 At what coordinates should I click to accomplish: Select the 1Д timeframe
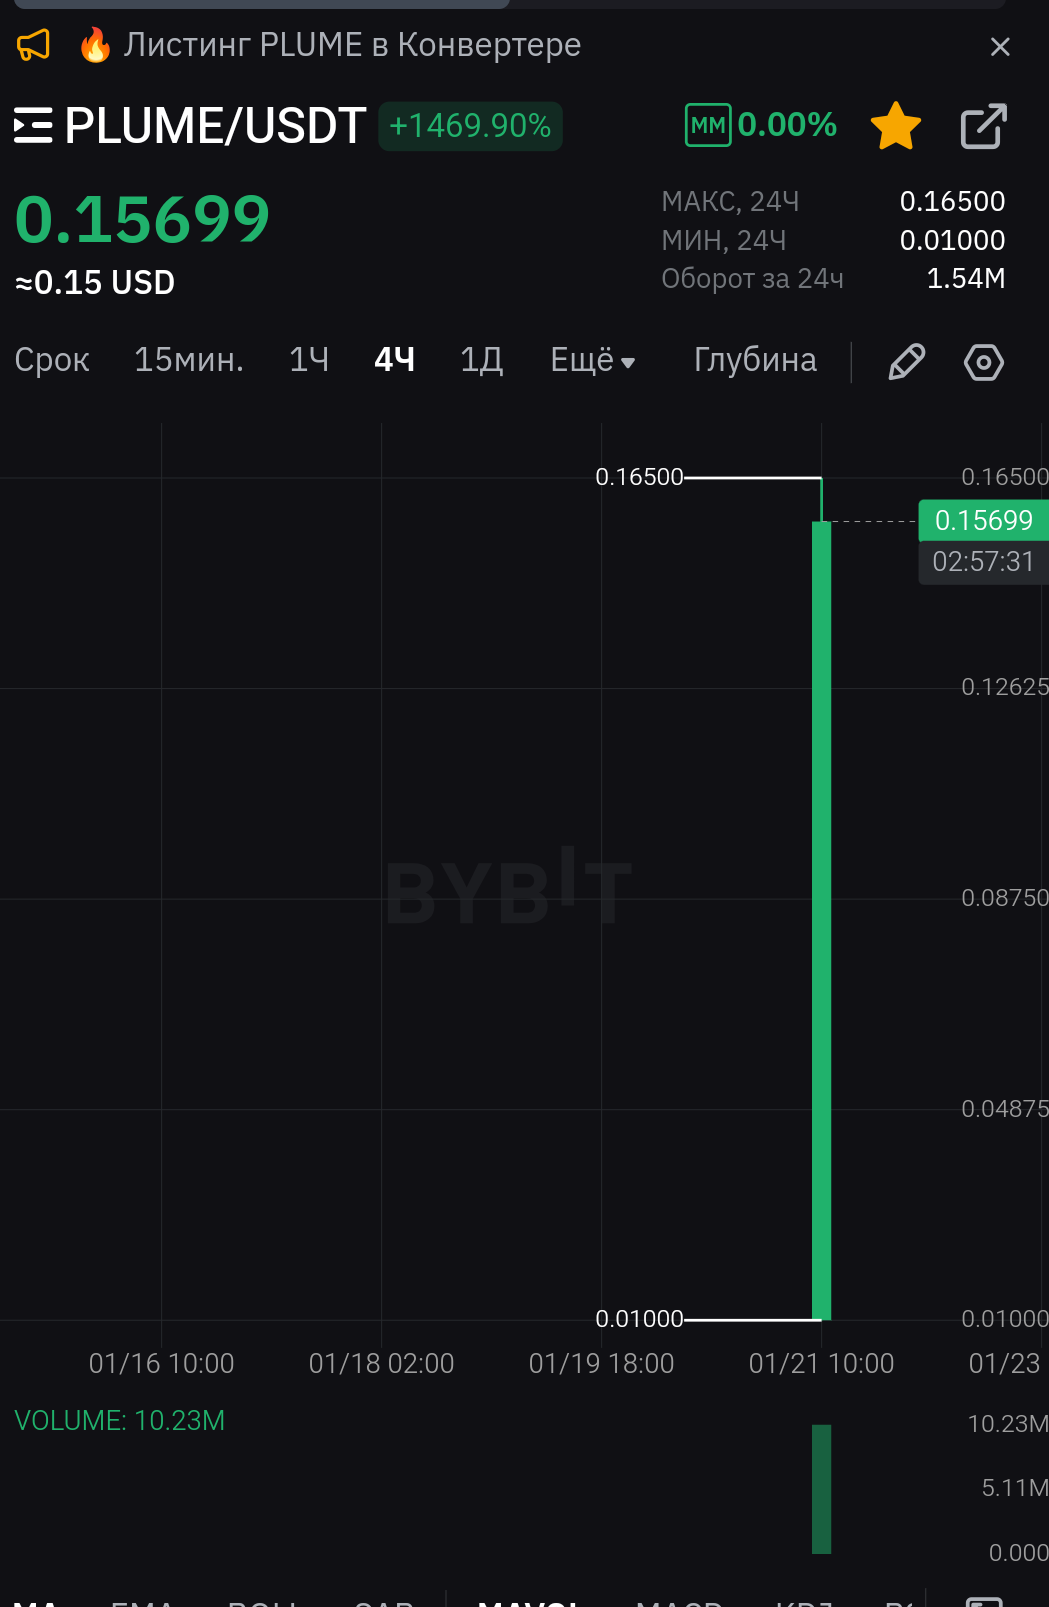point(481,360)
